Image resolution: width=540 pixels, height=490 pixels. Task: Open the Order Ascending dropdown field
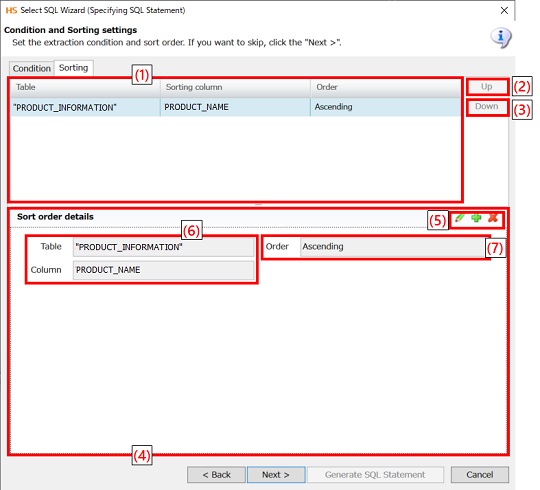[393, 247]
